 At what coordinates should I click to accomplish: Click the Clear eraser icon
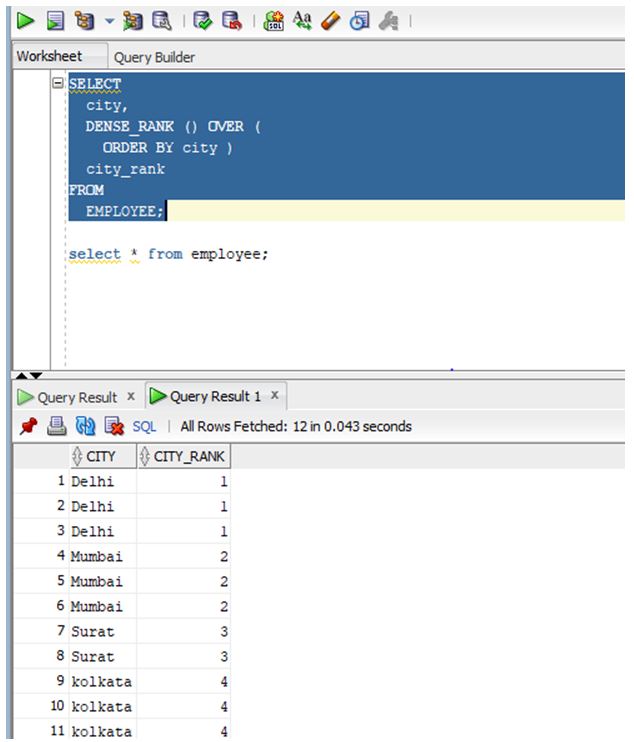click(331, 21)
